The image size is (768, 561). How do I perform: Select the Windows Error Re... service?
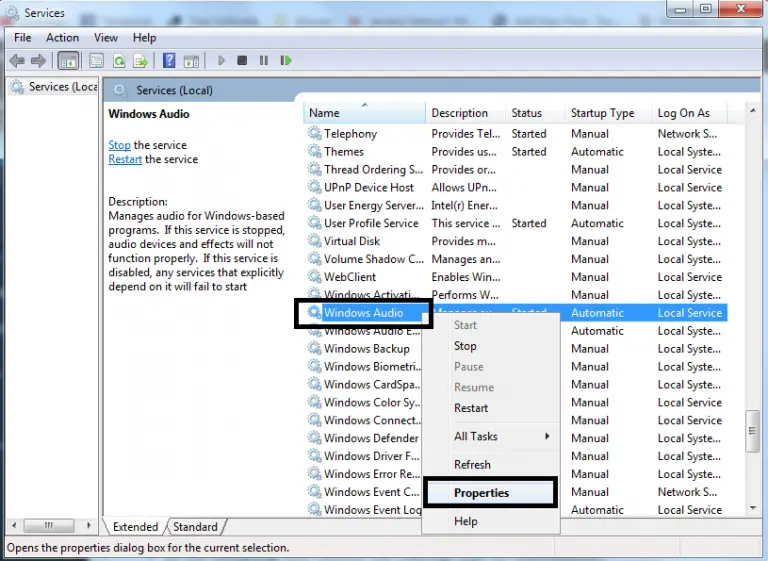[x=372, y=474]
